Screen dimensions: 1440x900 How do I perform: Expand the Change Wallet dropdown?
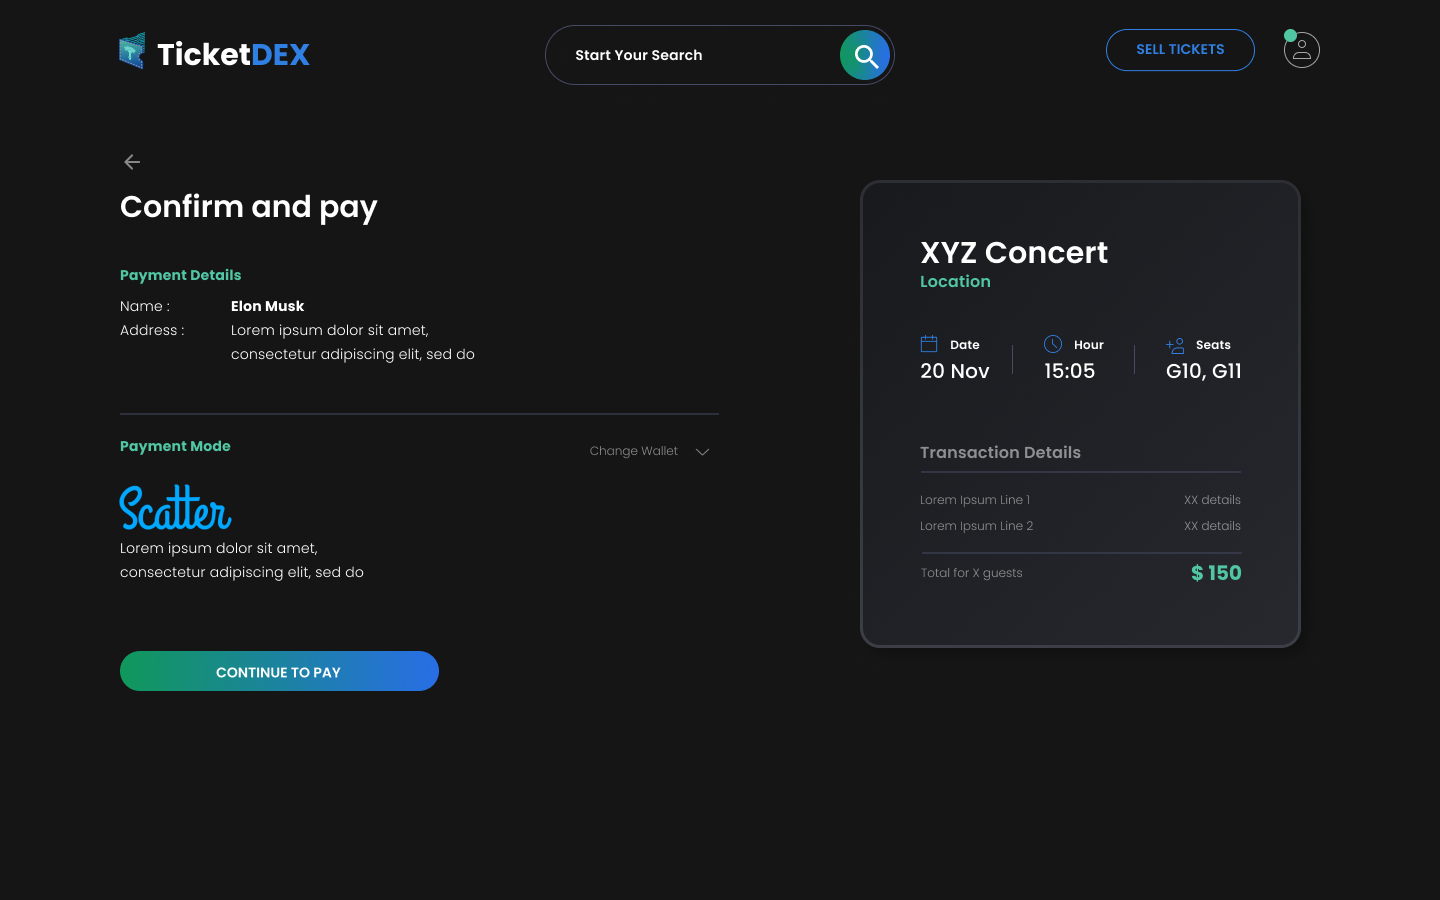coord(634,451)
